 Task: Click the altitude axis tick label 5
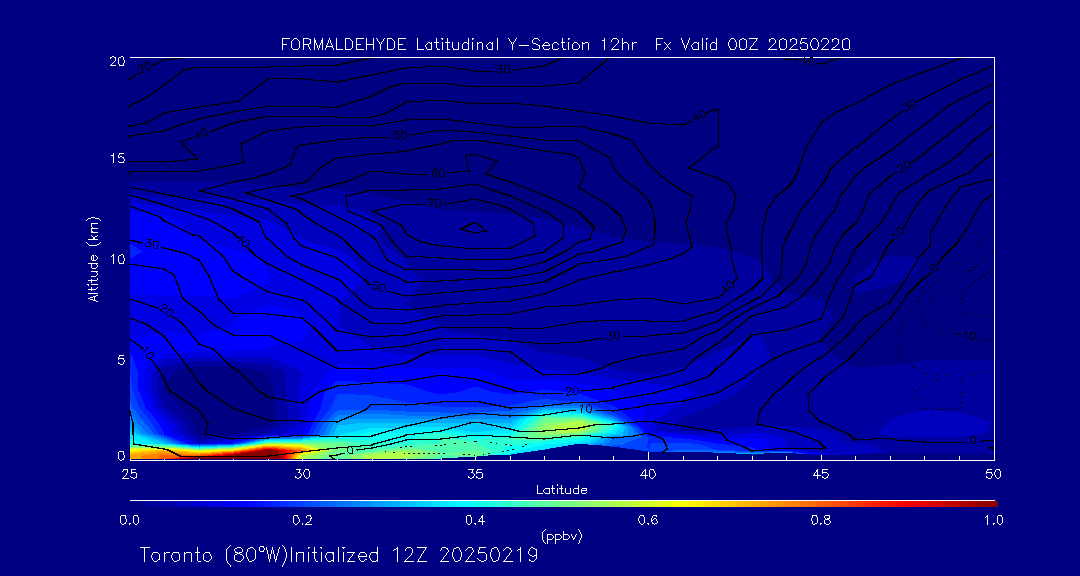[x=122, y=359]
